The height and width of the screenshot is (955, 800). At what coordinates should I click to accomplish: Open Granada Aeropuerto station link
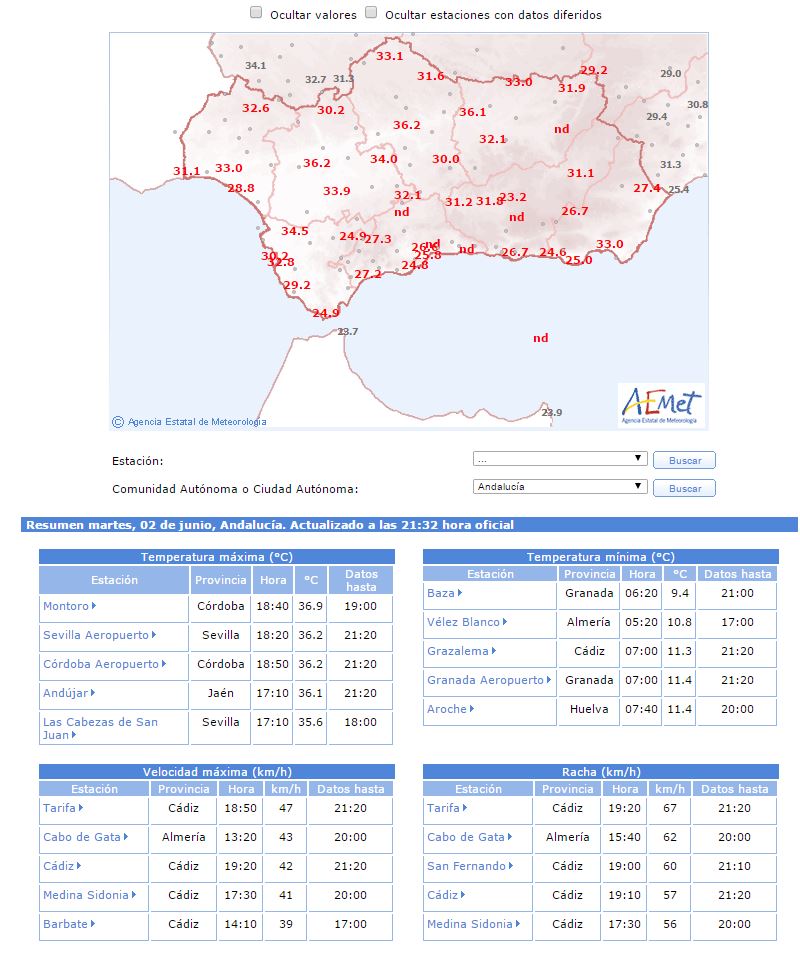(x=485, y=680)
